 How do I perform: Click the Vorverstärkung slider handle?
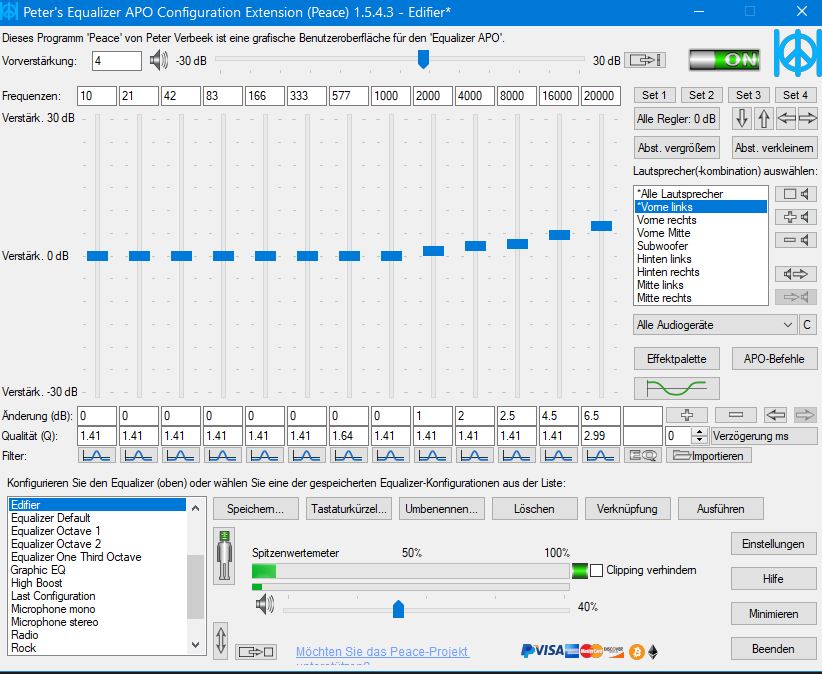click(423, 59)
